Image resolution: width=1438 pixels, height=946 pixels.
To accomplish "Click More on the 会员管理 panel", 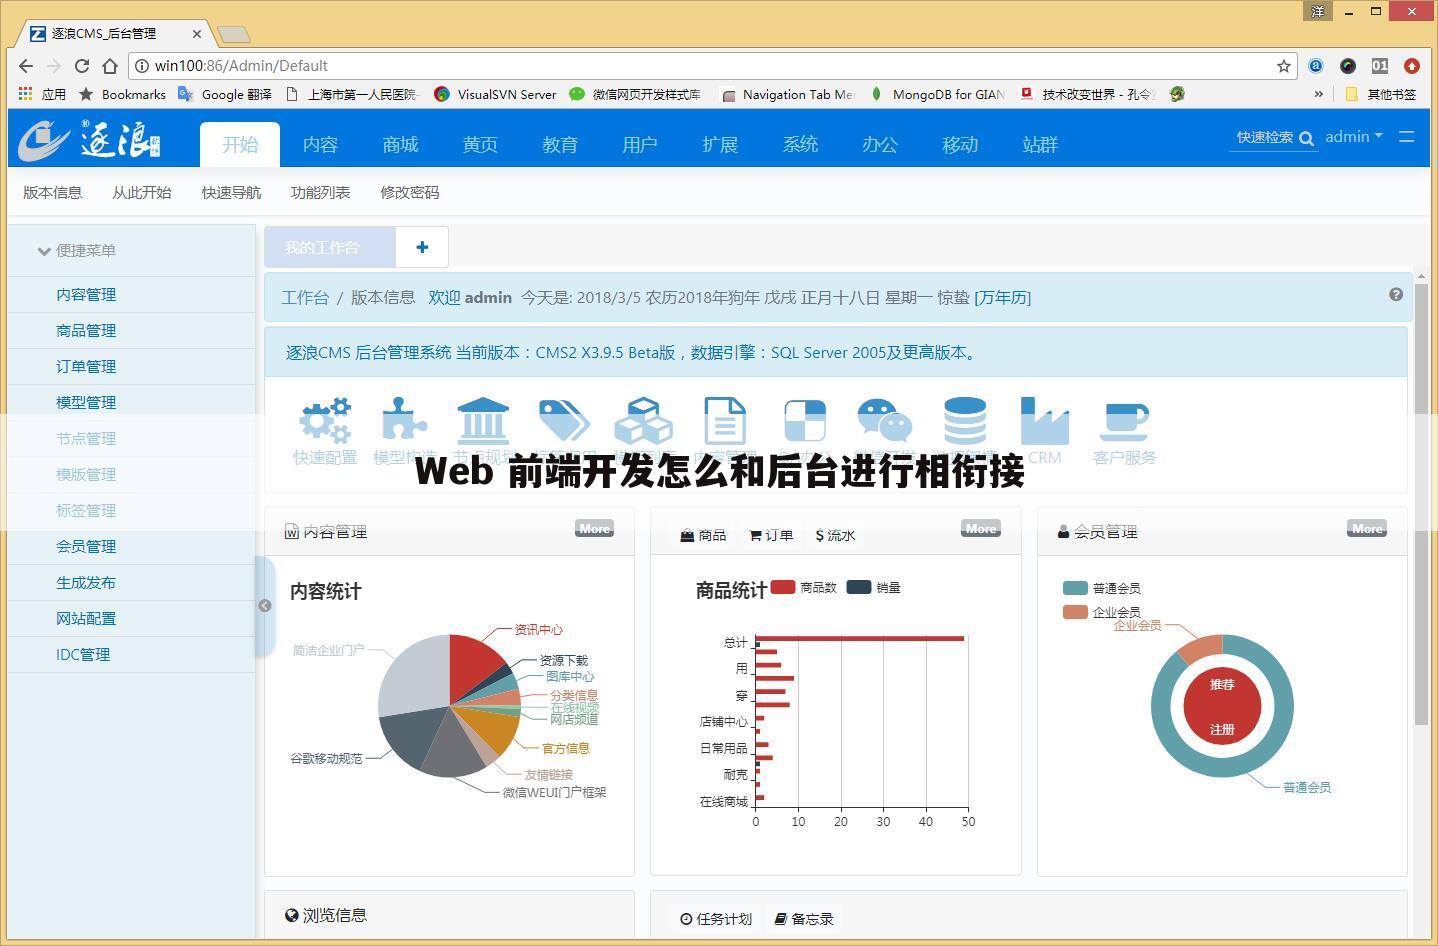I will coord(1366,528).
